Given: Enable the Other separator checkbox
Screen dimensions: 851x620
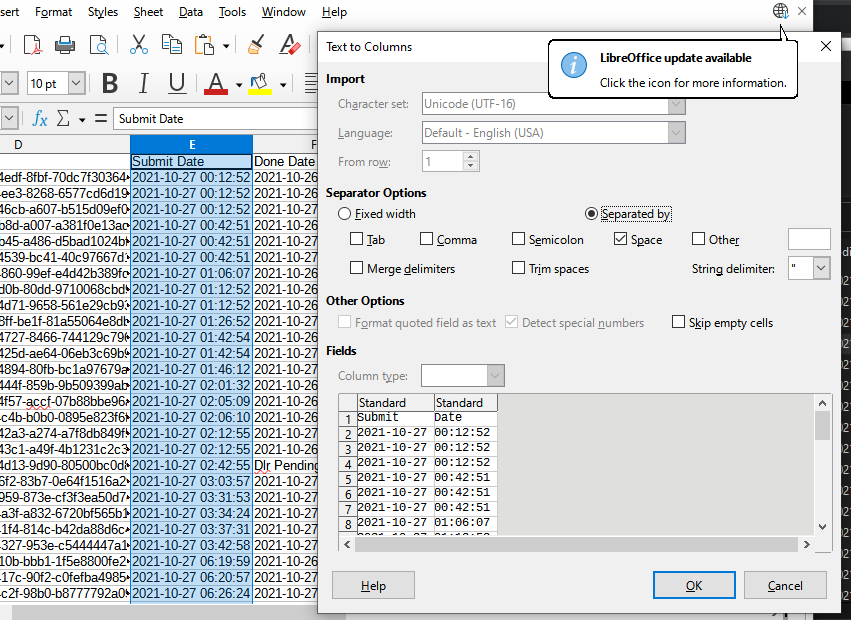Looking at the screenshot, I should (x=698, y=239).
